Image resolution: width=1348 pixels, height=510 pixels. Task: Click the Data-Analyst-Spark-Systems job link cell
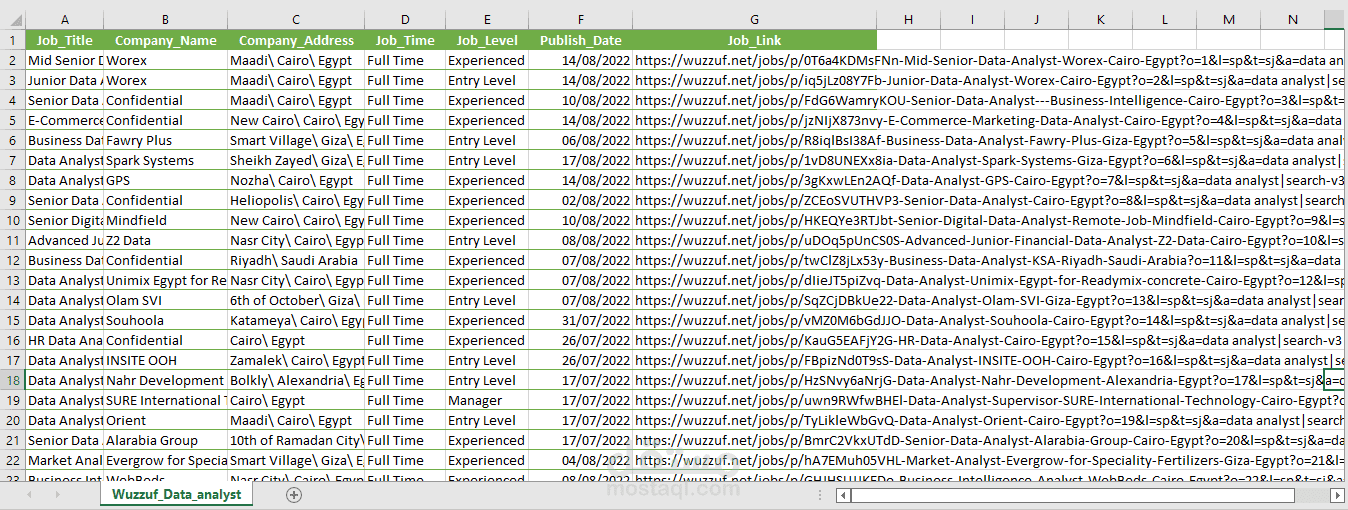[755, 160]
